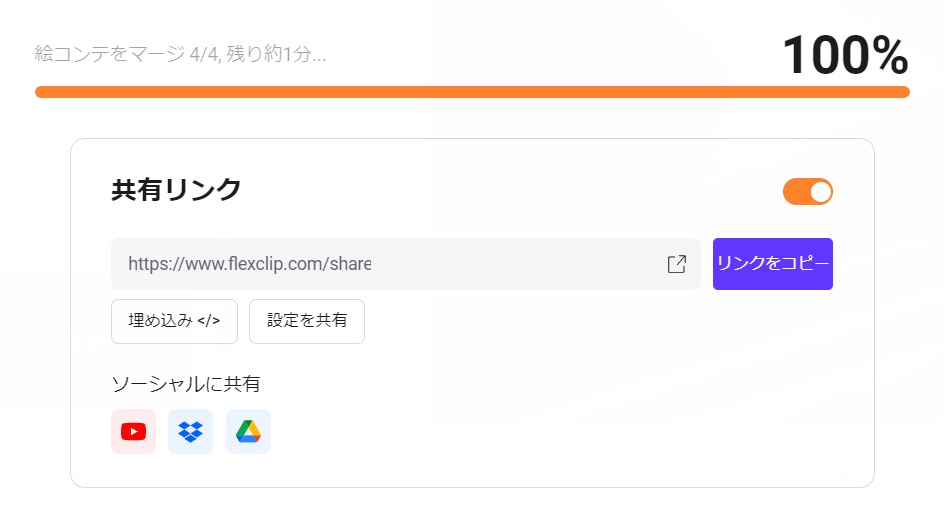Click the white knob of share toggle
This screenshot has height=521, width=944.
(820, 192)
